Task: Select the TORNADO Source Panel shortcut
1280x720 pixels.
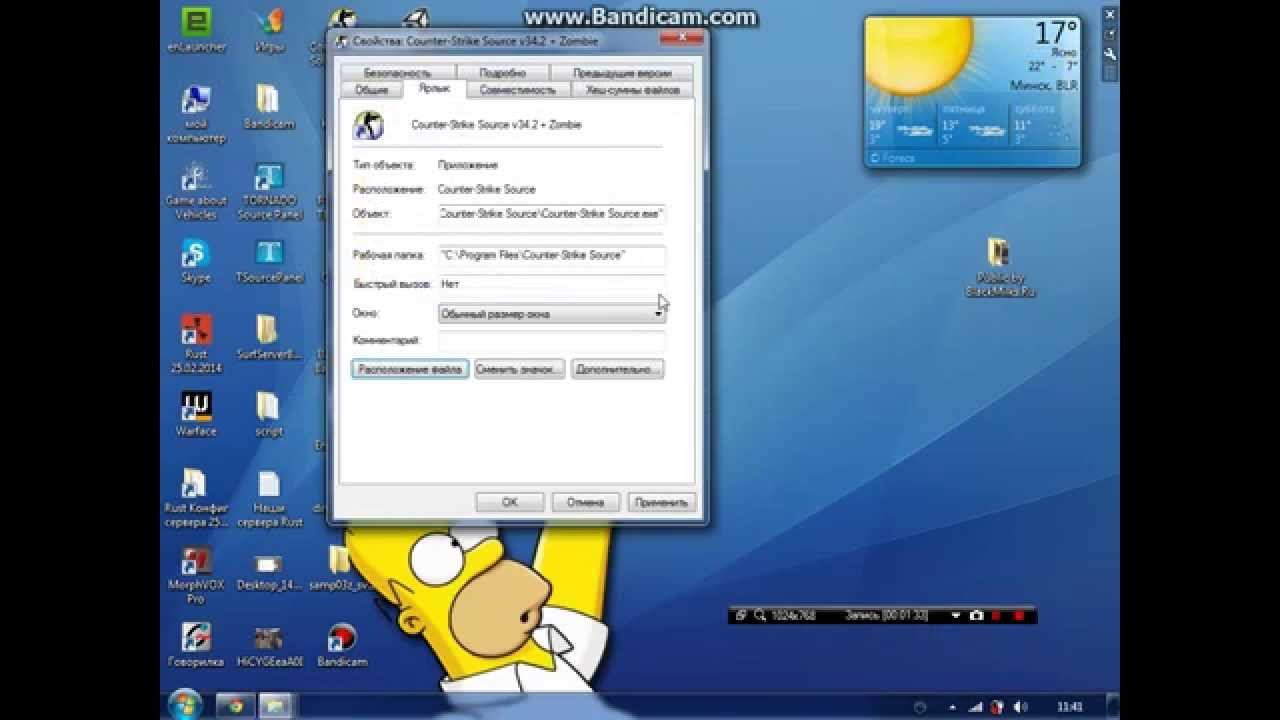Action: tap(269, 191)
